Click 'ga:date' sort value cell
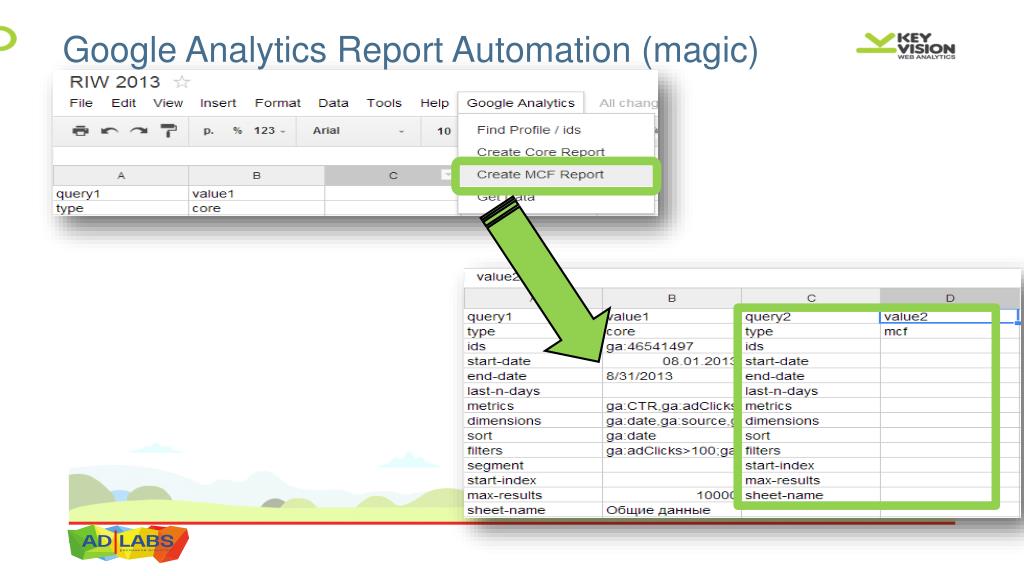The height and width of the screenshot is (576, 1024). pyautogui.click(x=671, y=436)
